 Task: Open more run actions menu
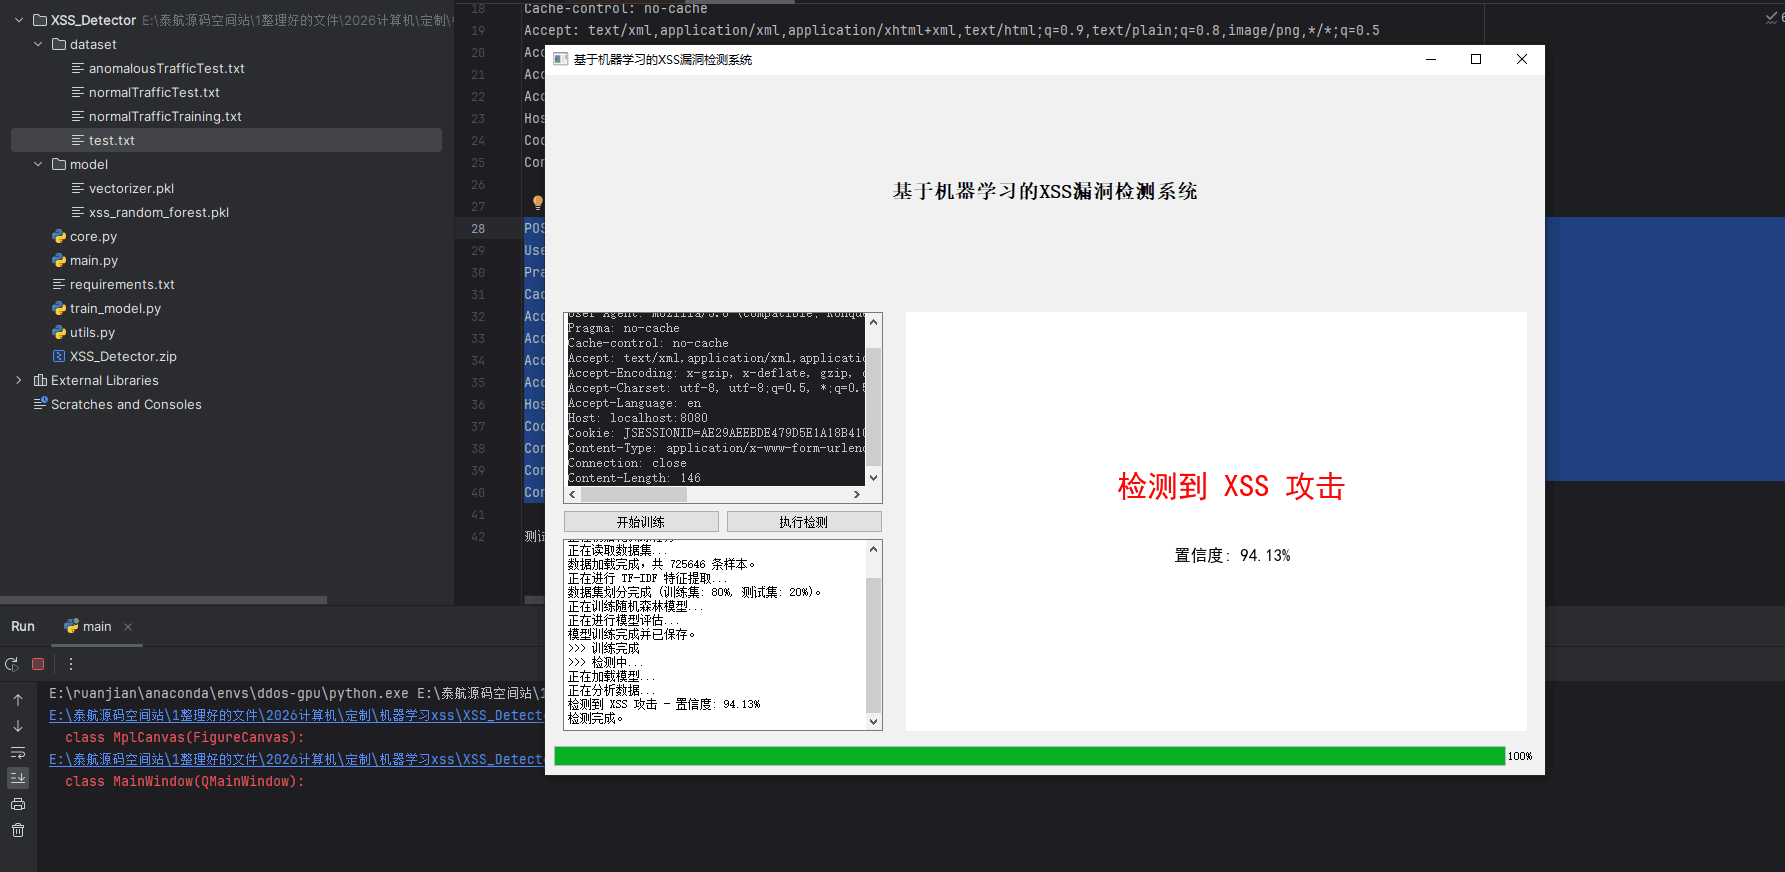[71, 664]
